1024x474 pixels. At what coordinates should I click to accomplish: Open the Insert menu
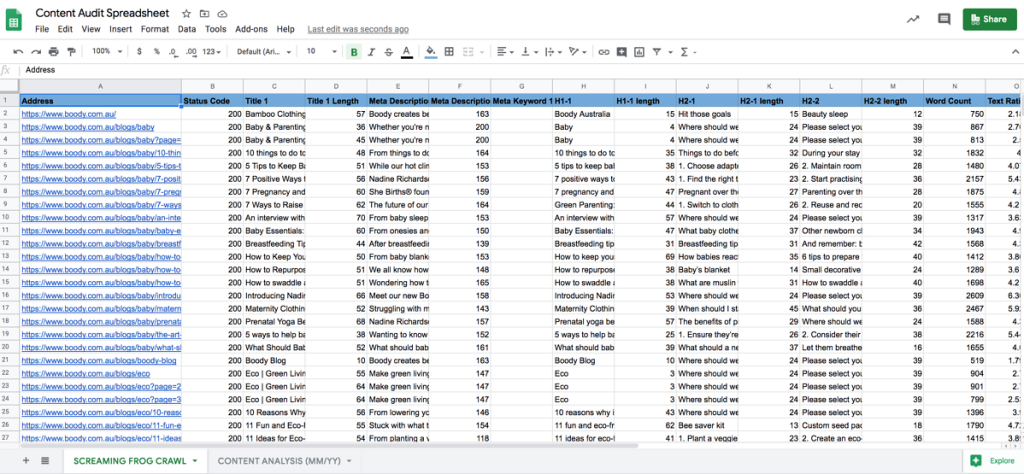[121, 29]
